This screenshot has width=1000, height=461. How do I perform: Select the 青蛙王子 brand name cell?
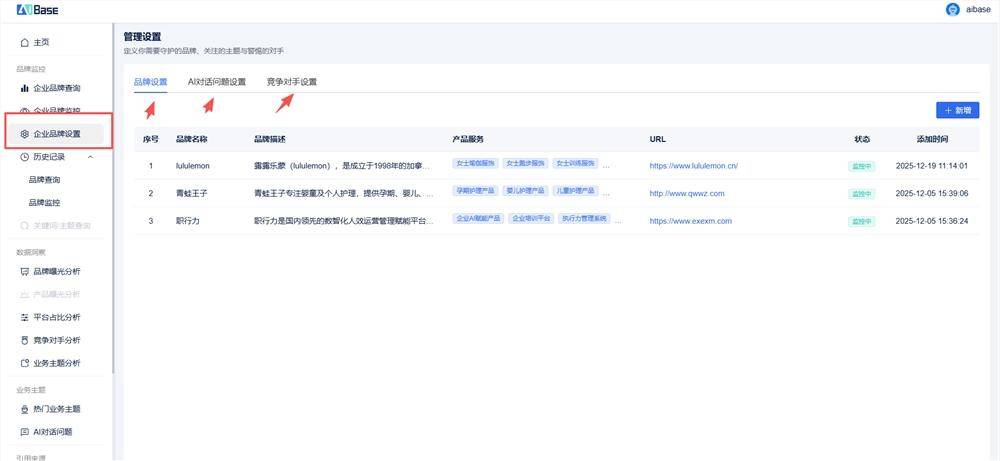(192, 193)
